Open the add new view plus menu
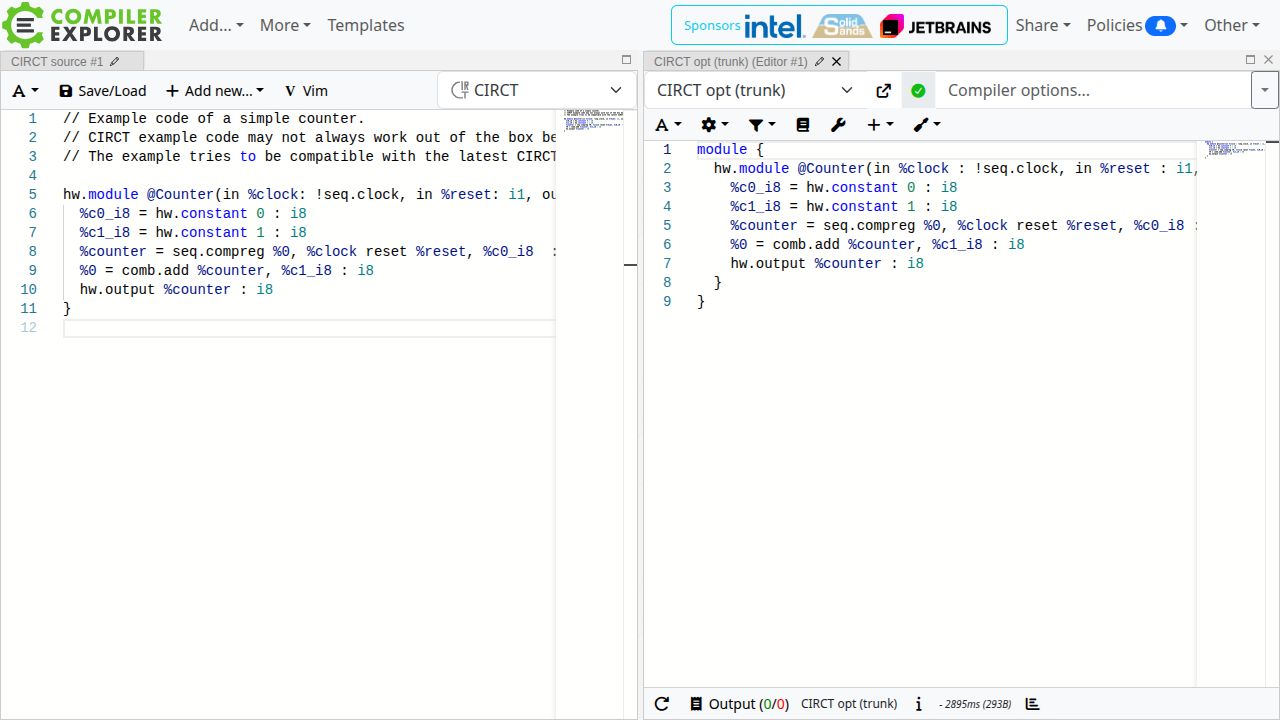Screen dimensions: 1280x720 point(880,125)
